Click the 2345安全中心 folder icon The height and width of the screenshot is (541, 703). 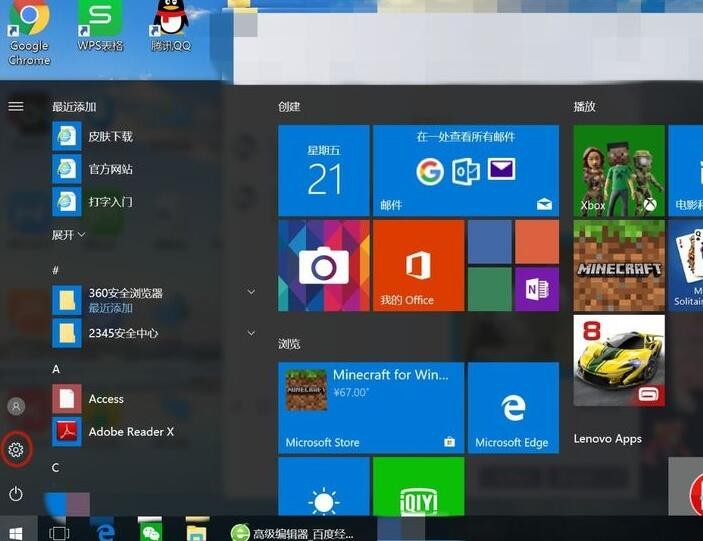(67, 333)
